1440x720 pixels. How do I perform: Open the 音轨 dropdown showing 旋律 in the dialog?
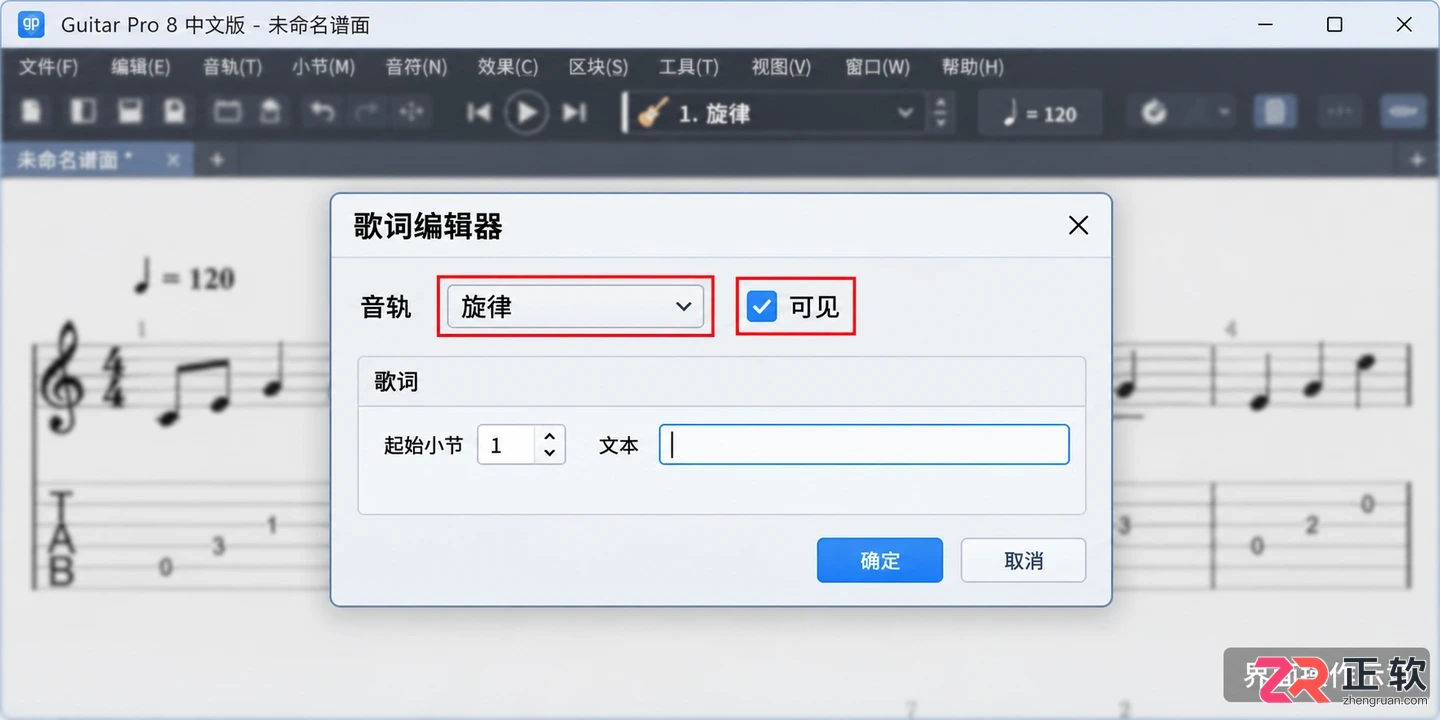coord(575,306)
